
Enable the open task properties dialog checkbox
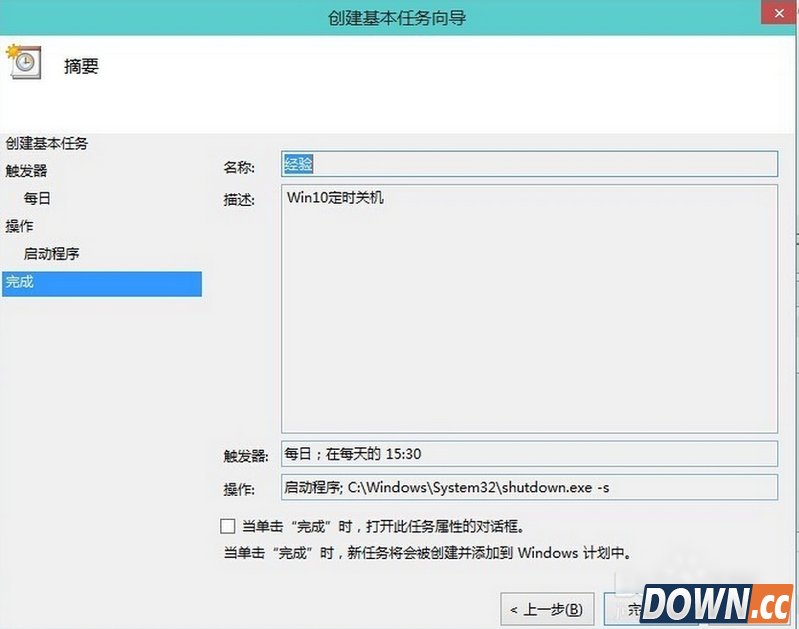coord(227,526)
